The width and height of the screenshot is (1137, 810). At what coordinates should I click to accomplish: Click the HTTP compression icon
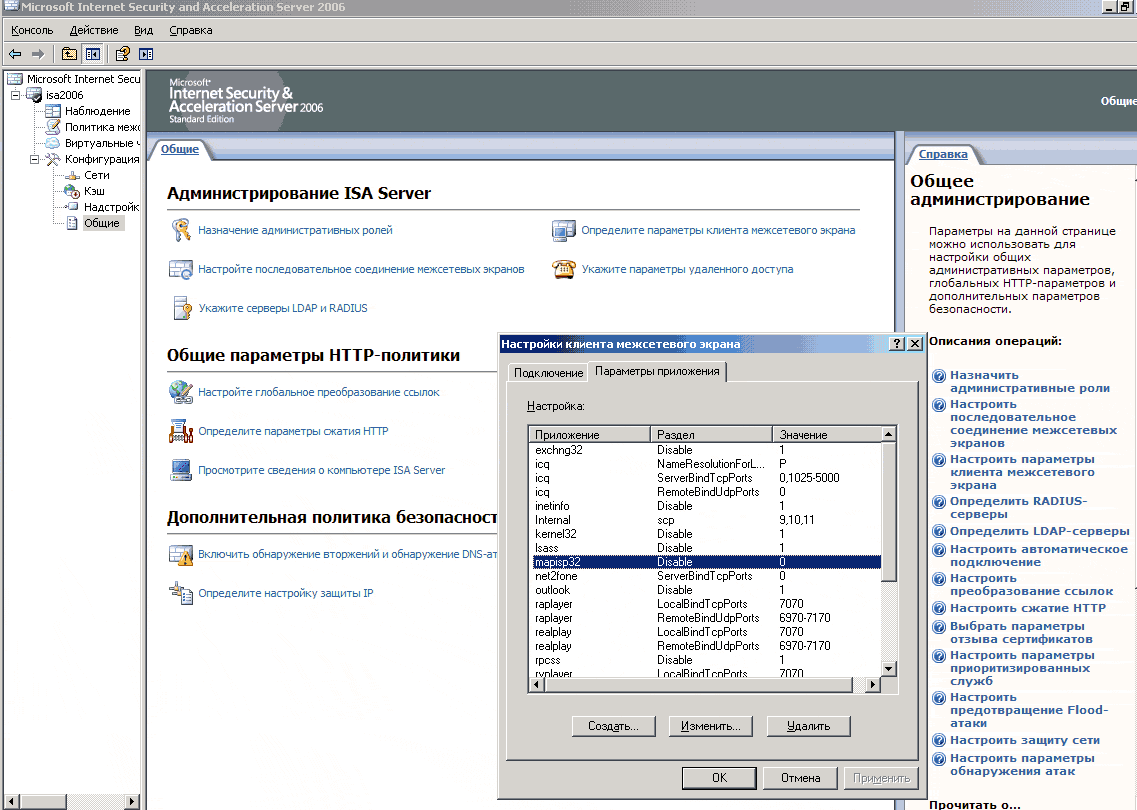pos(181,431)
